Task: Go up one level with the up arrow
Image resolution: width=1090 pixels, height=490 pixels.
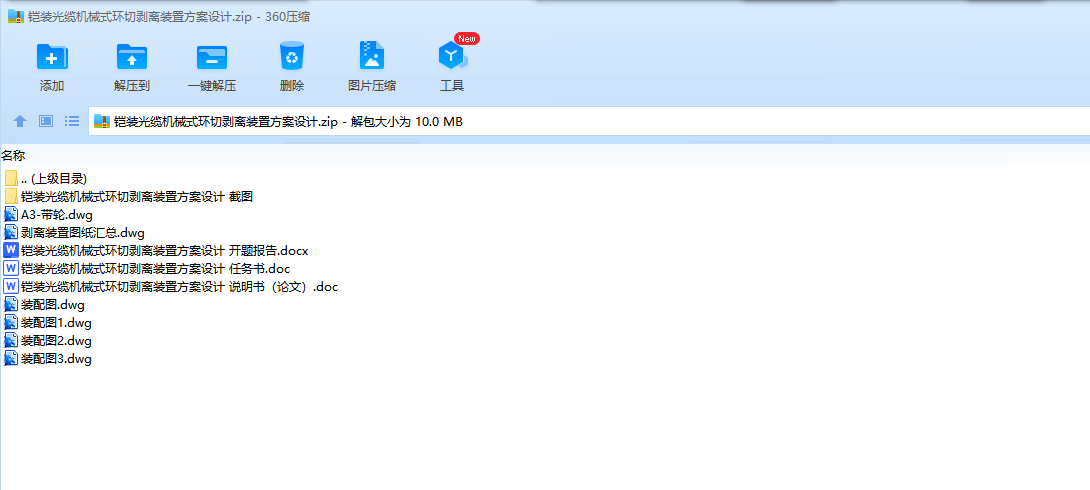Action: 20,122
